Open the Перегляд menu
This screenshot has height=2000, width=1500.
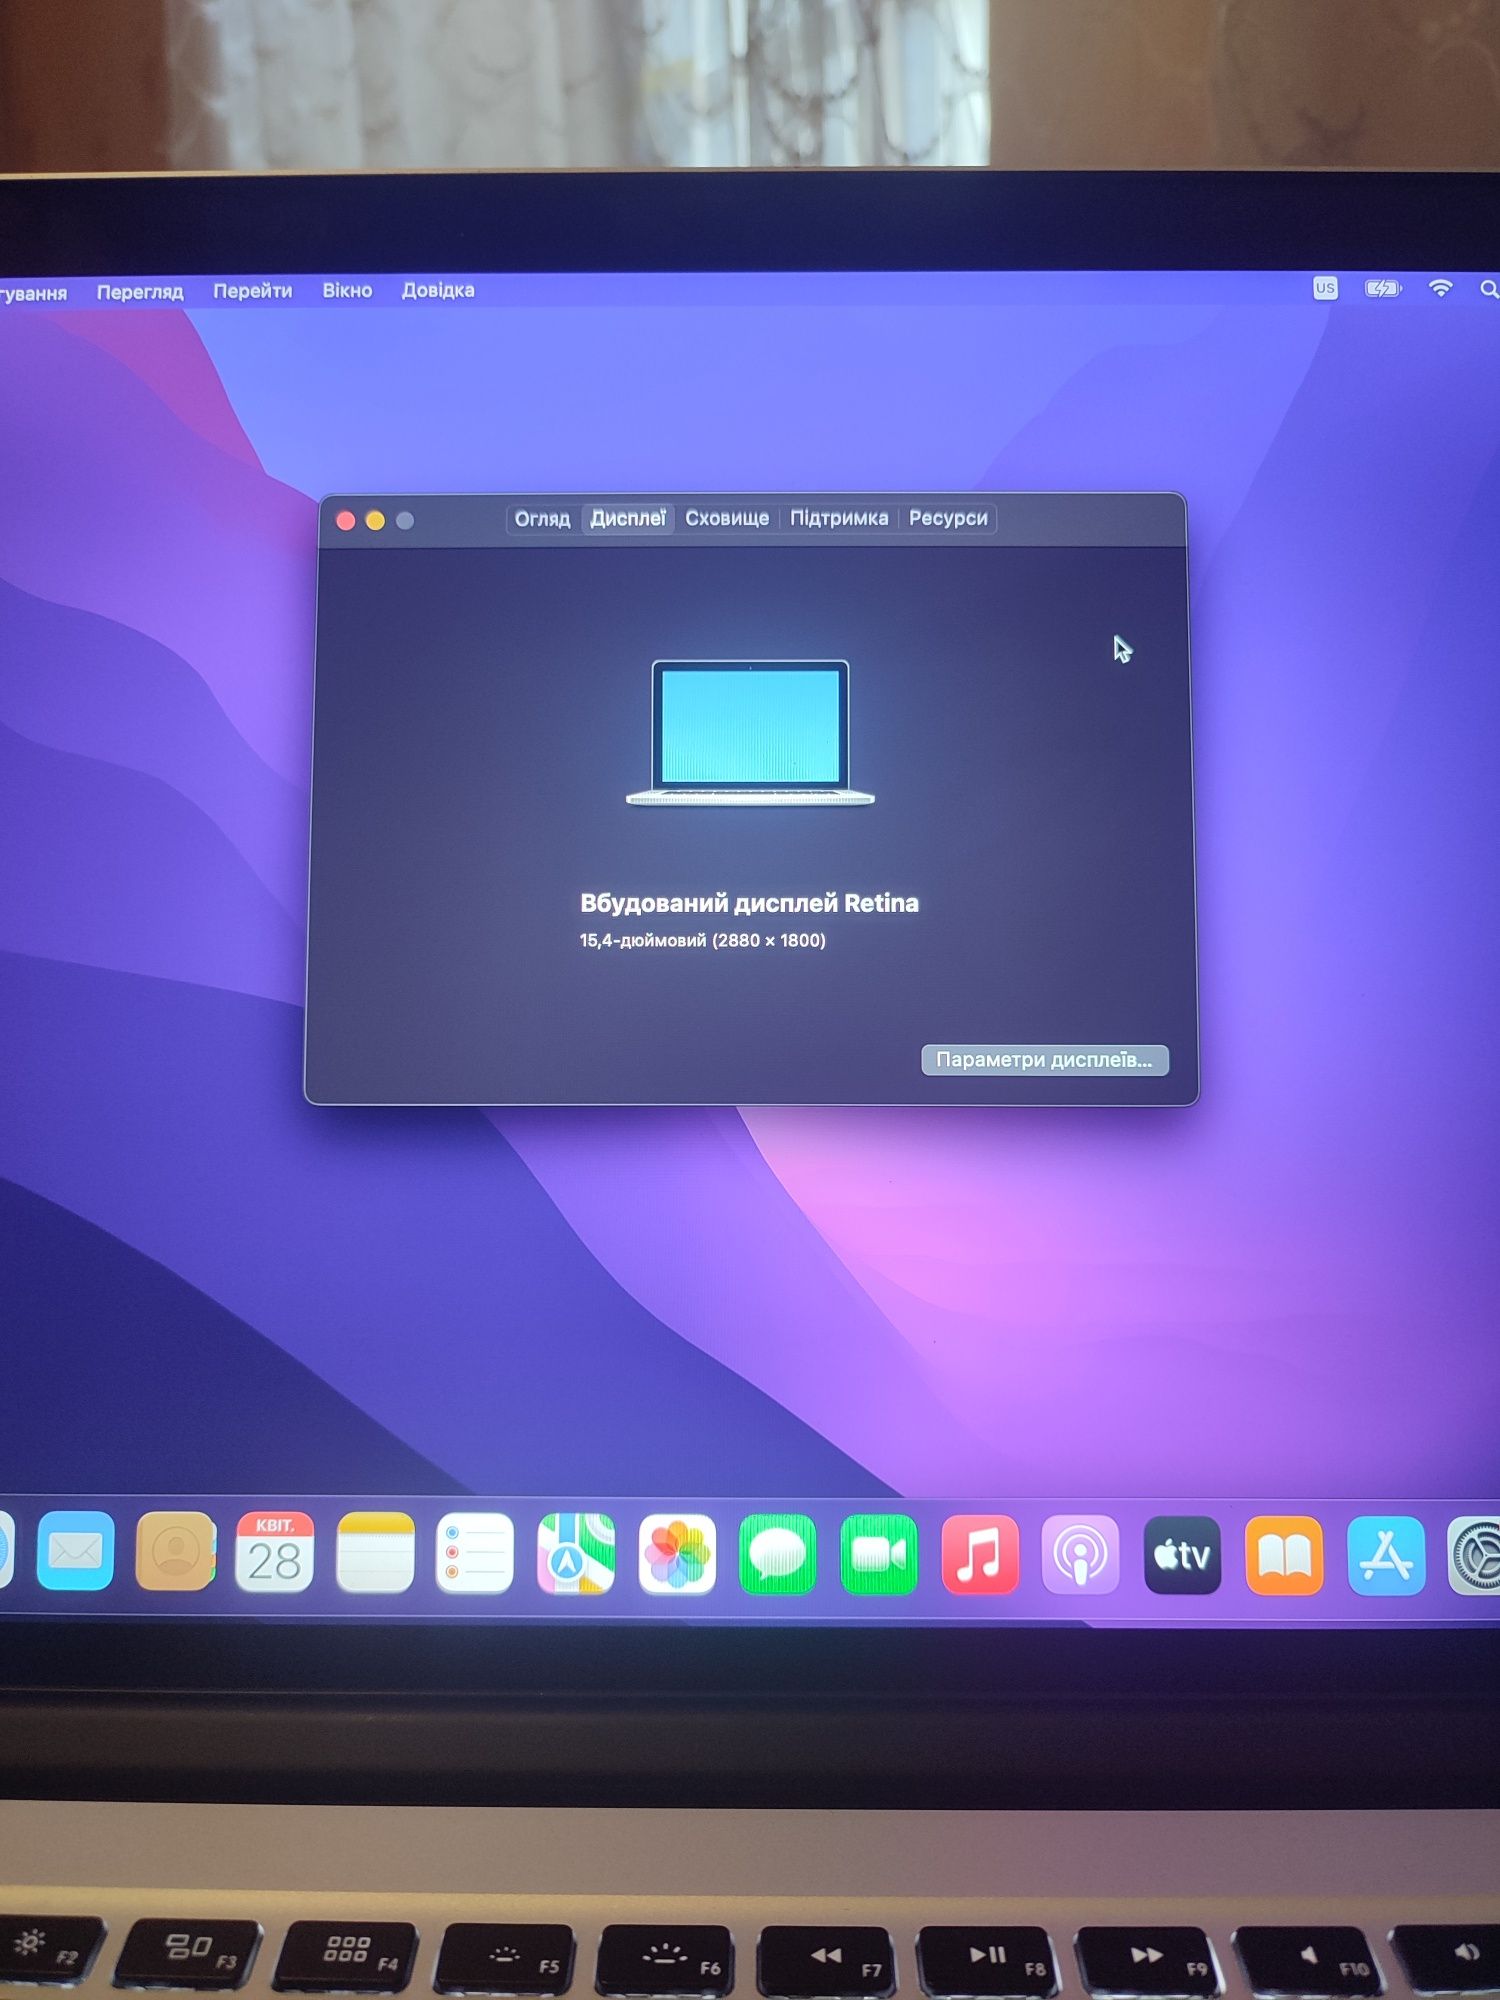tap(140, 292)
